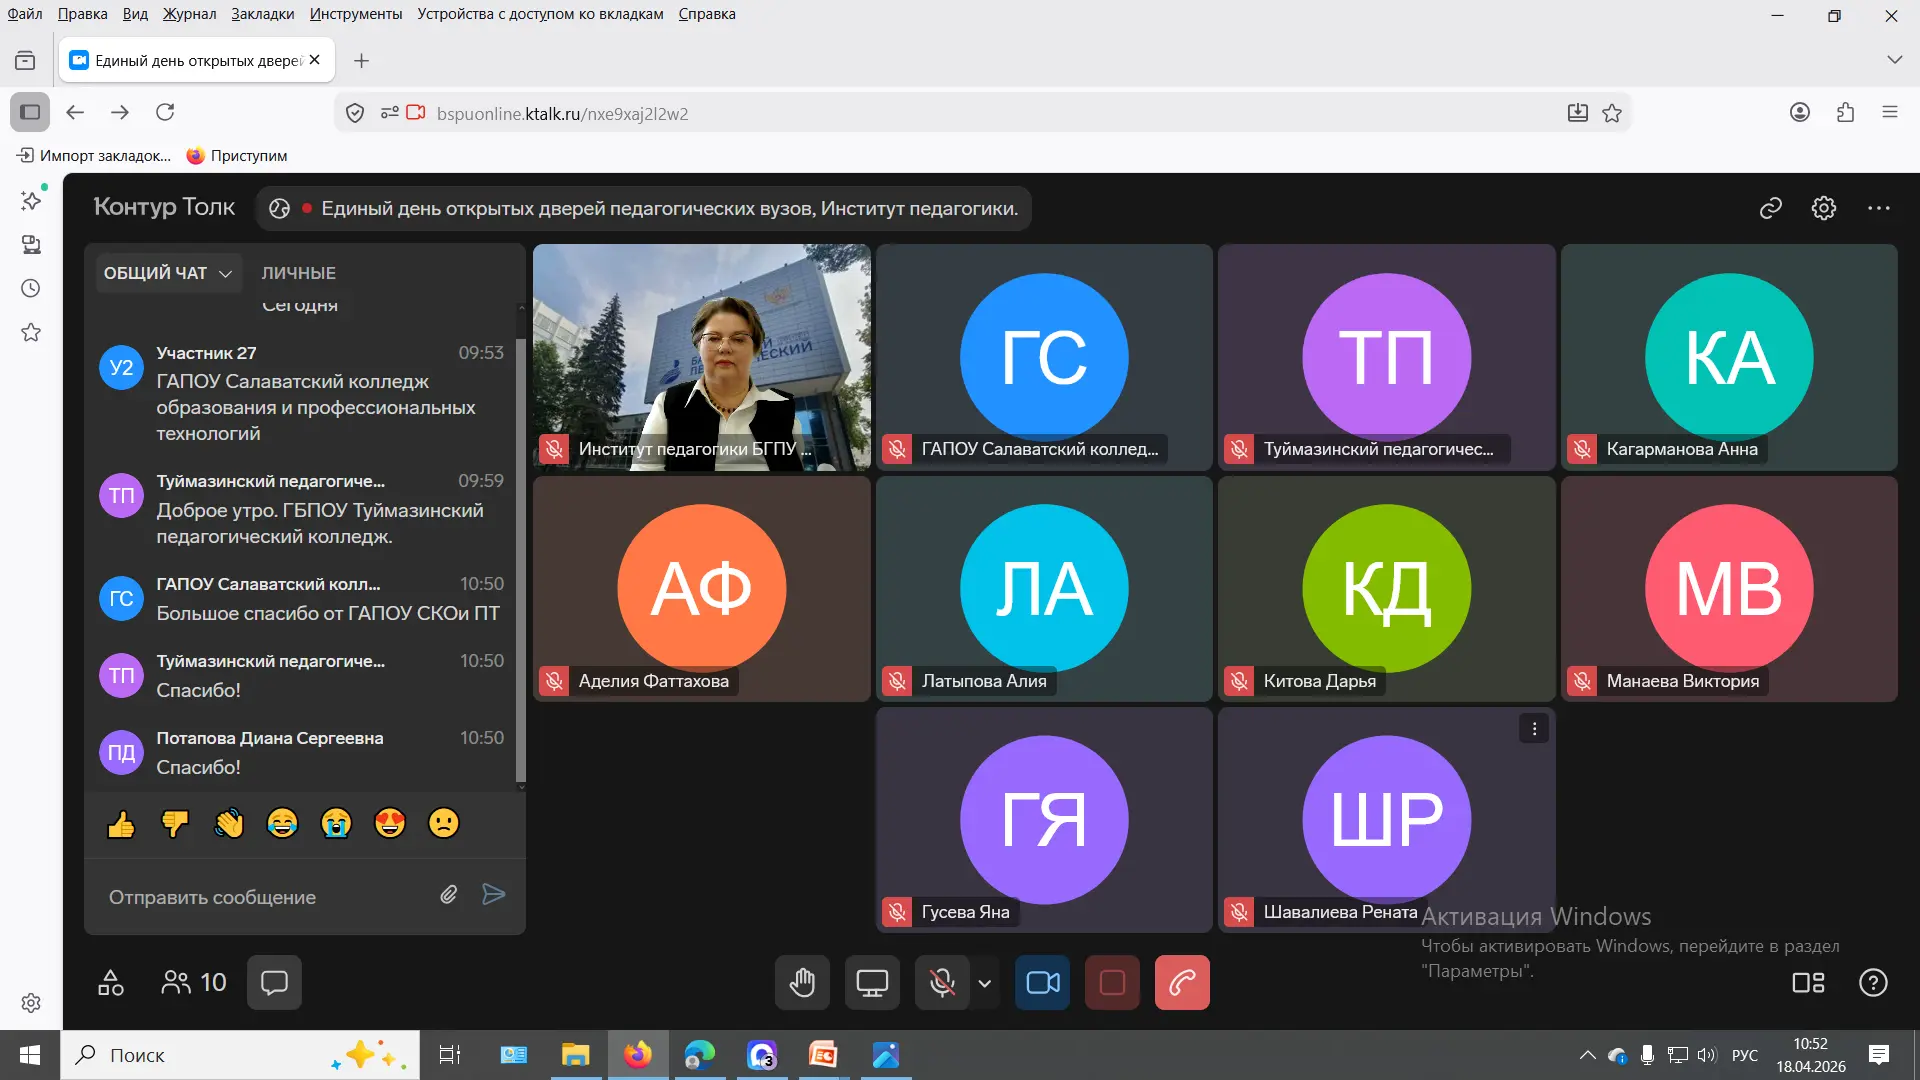Open the participants list showing 10
The width and height of the screenshot is (1920, 1080).
coord(194,983)
